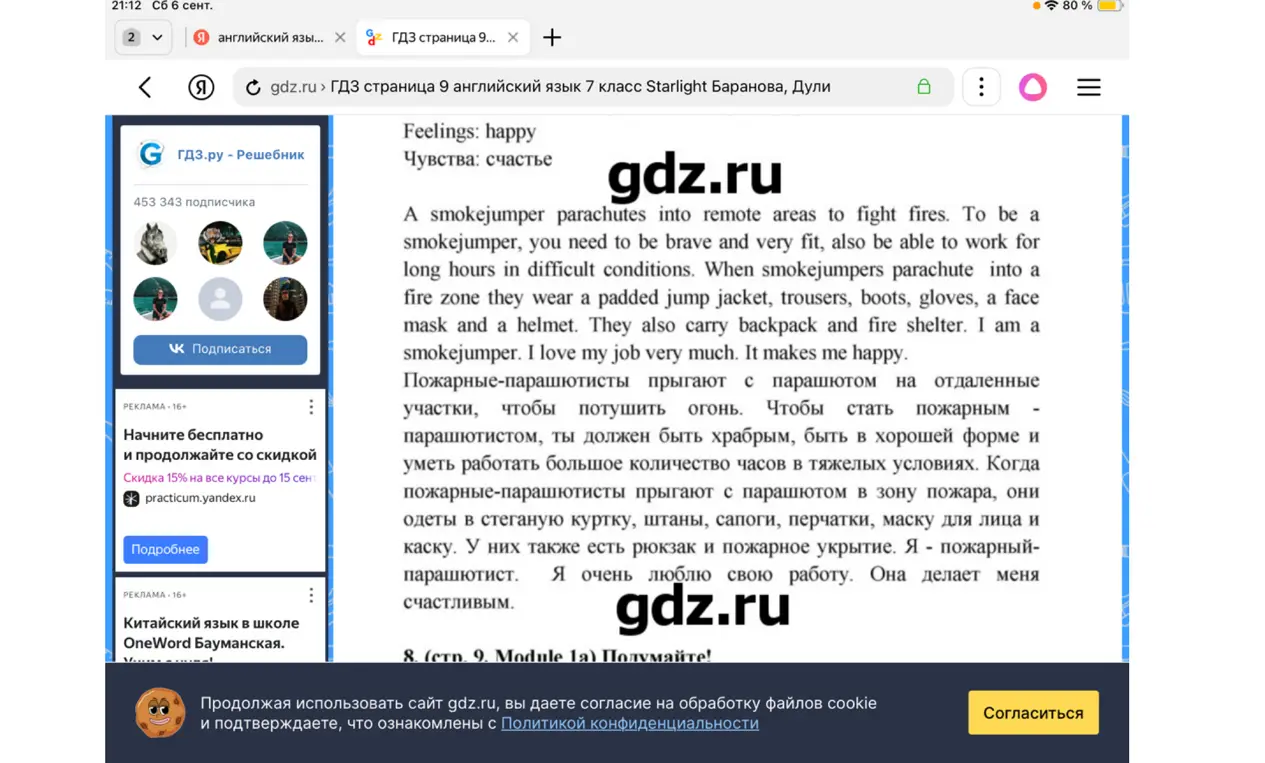Open the ГДЗ.ру - Решебник VK group link

(241, 155)
